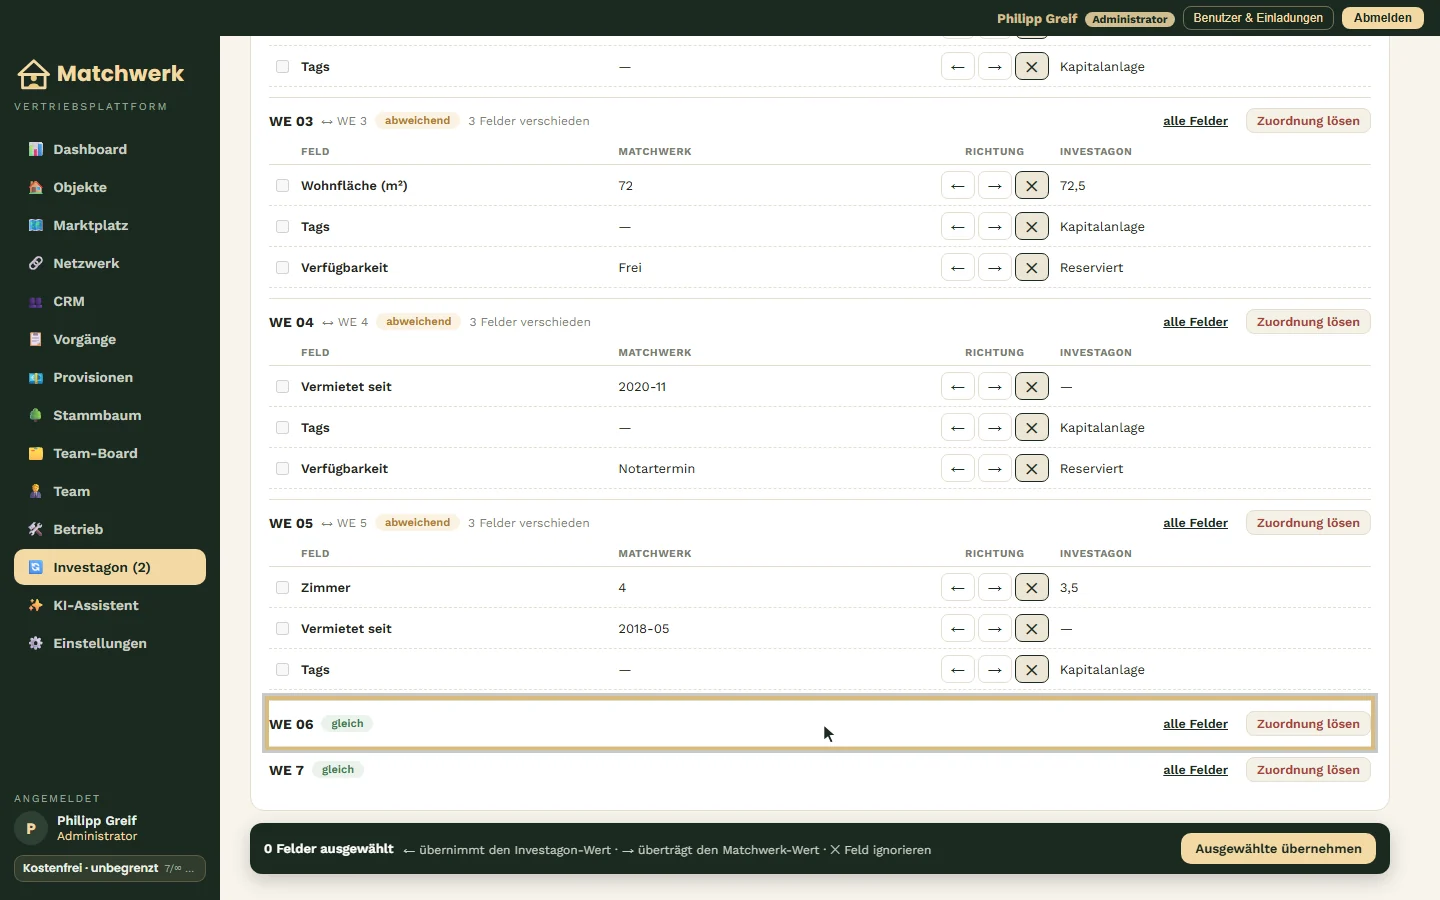Ignore WE 04 Vermietet seit field

pyautogui.click(x=1032, y=387)
